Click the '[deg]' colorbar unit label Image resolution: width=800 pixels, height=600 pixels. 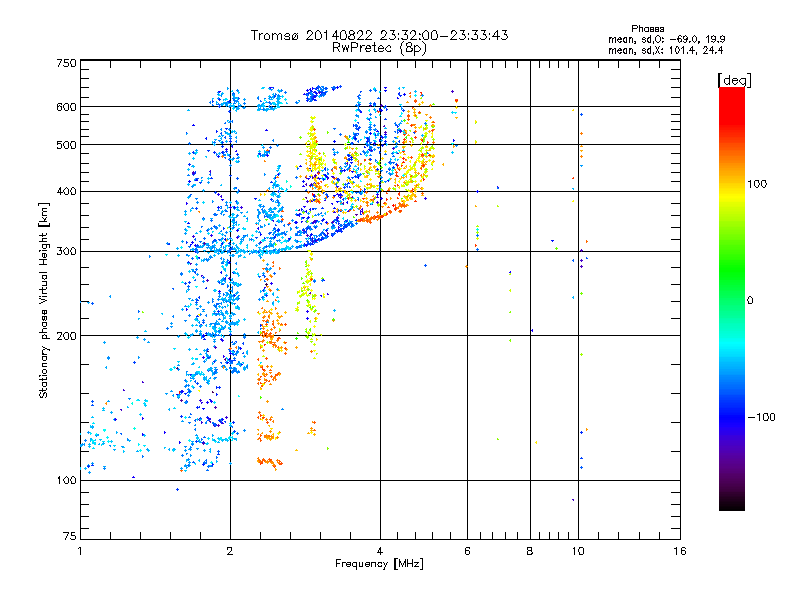(734, 81)
